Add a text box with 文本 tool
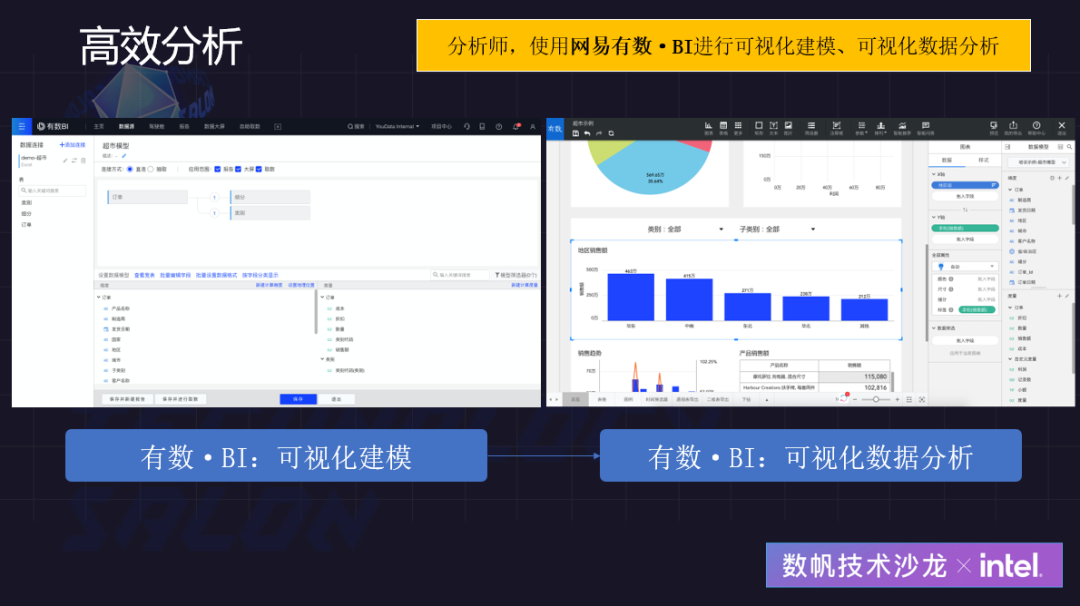The image size is (1080, 606). [773, 128]
